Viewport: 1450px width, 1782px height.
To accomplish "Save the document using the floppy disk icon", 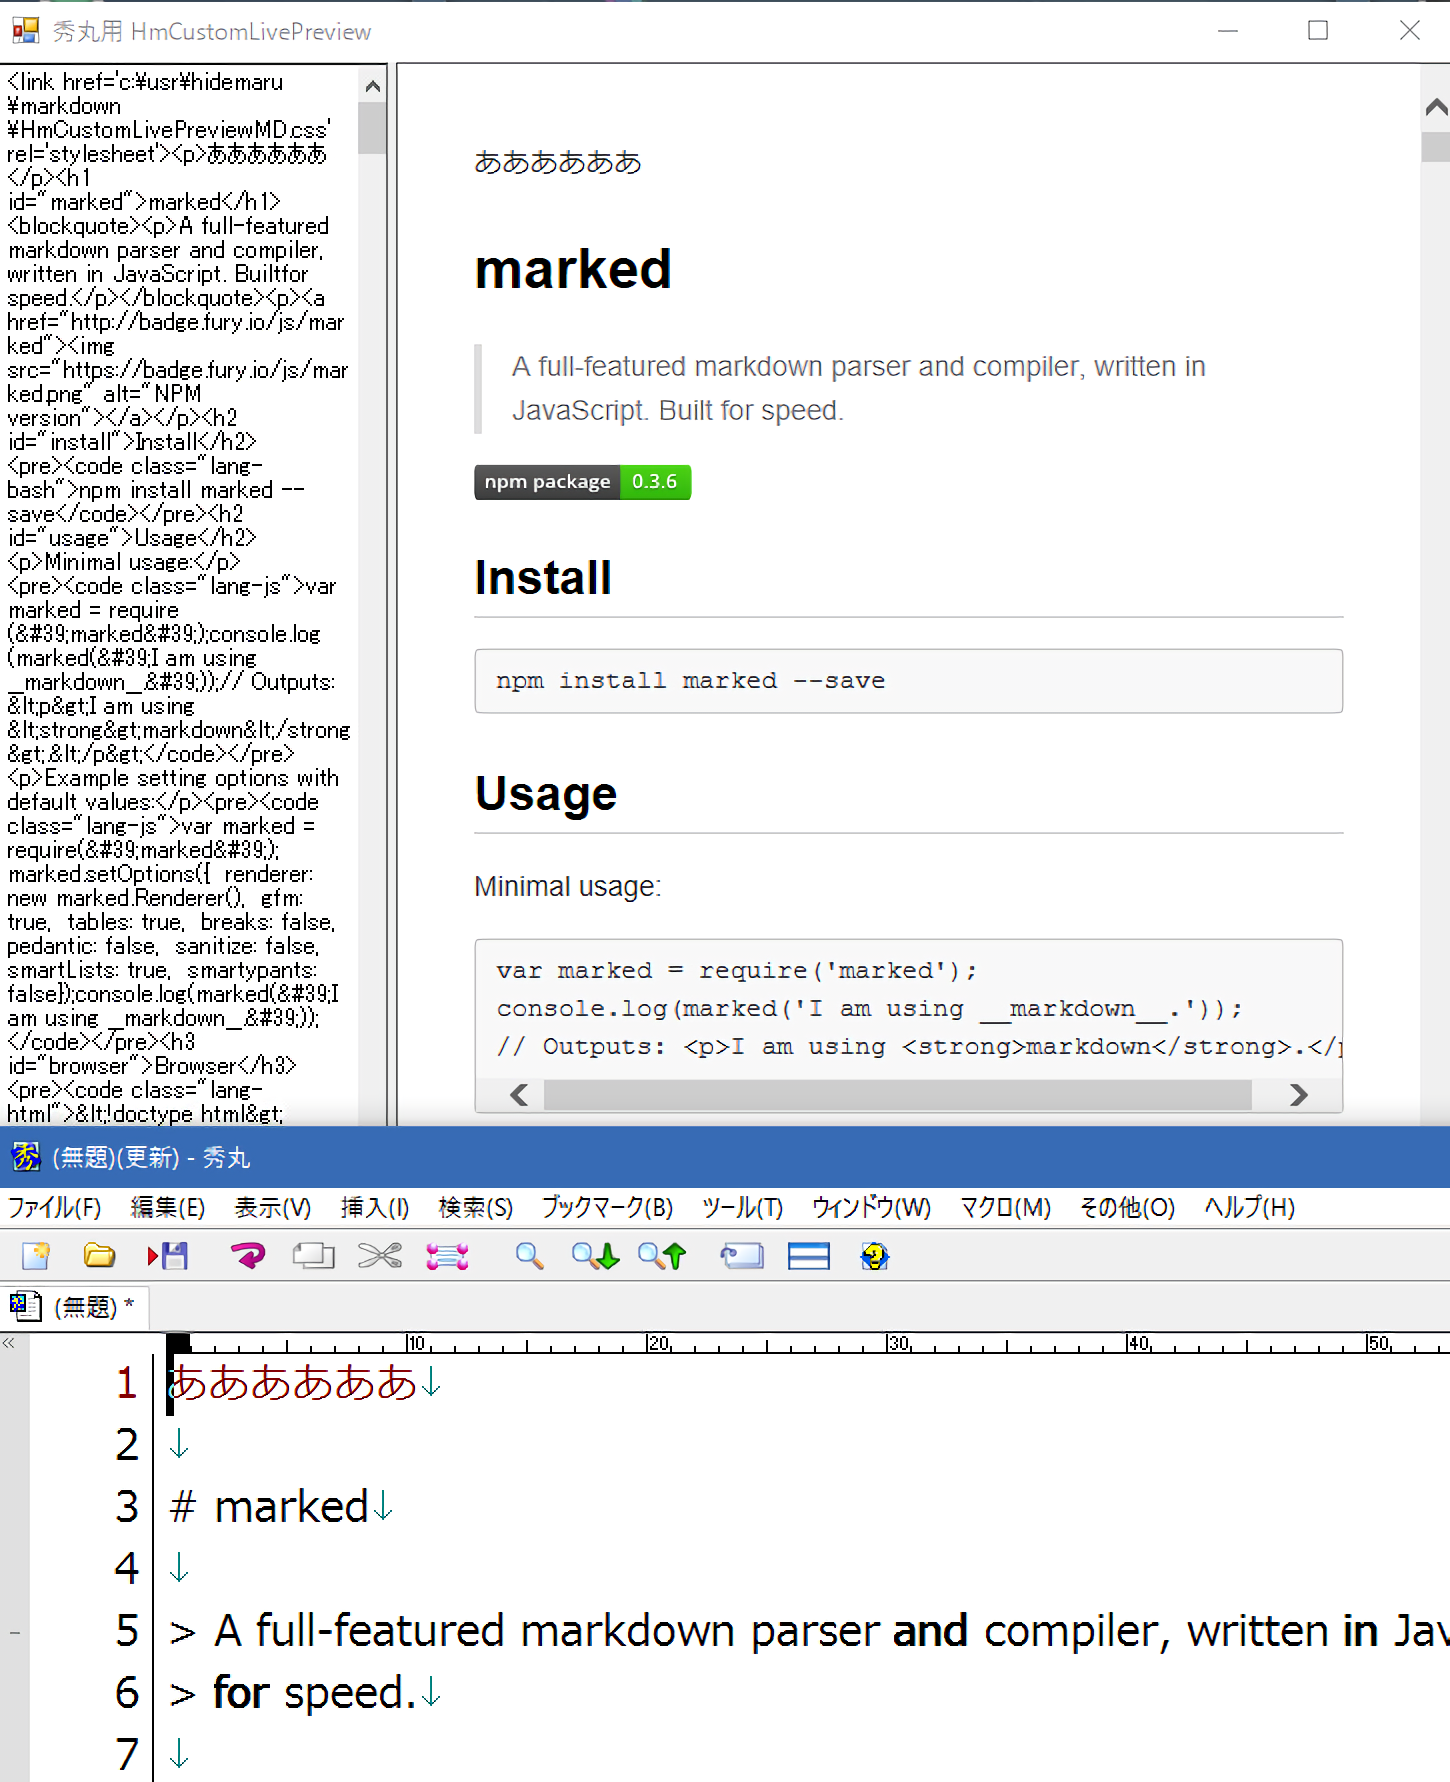I will [168, 1256].
